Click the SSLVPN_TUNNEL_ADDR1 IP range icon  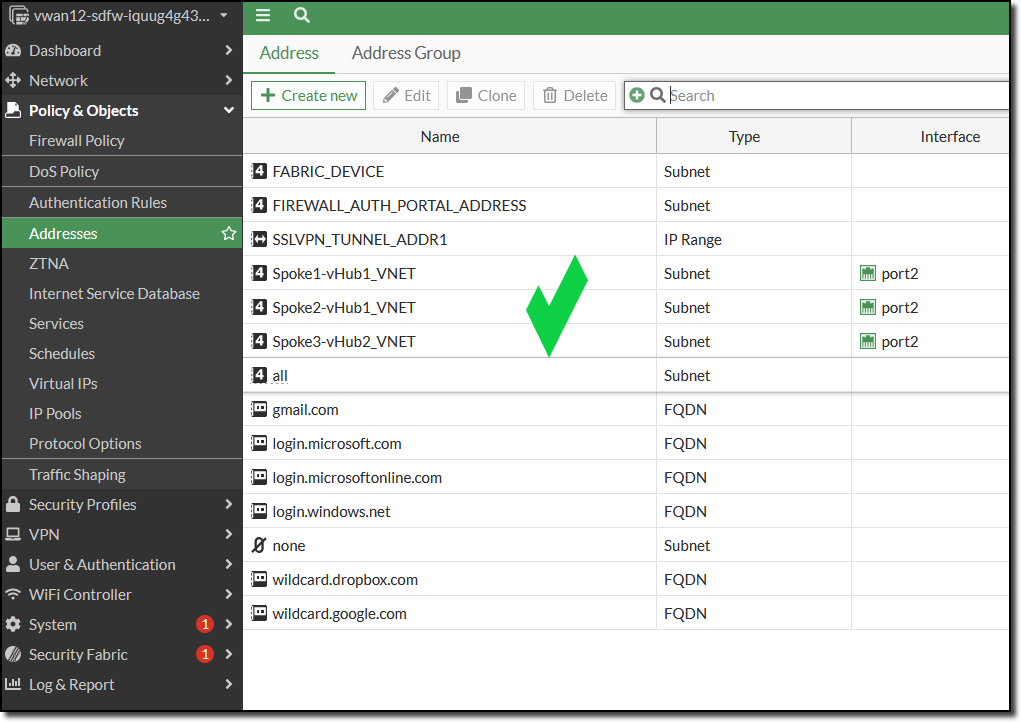pyautogui.click(x=259, y=239)
